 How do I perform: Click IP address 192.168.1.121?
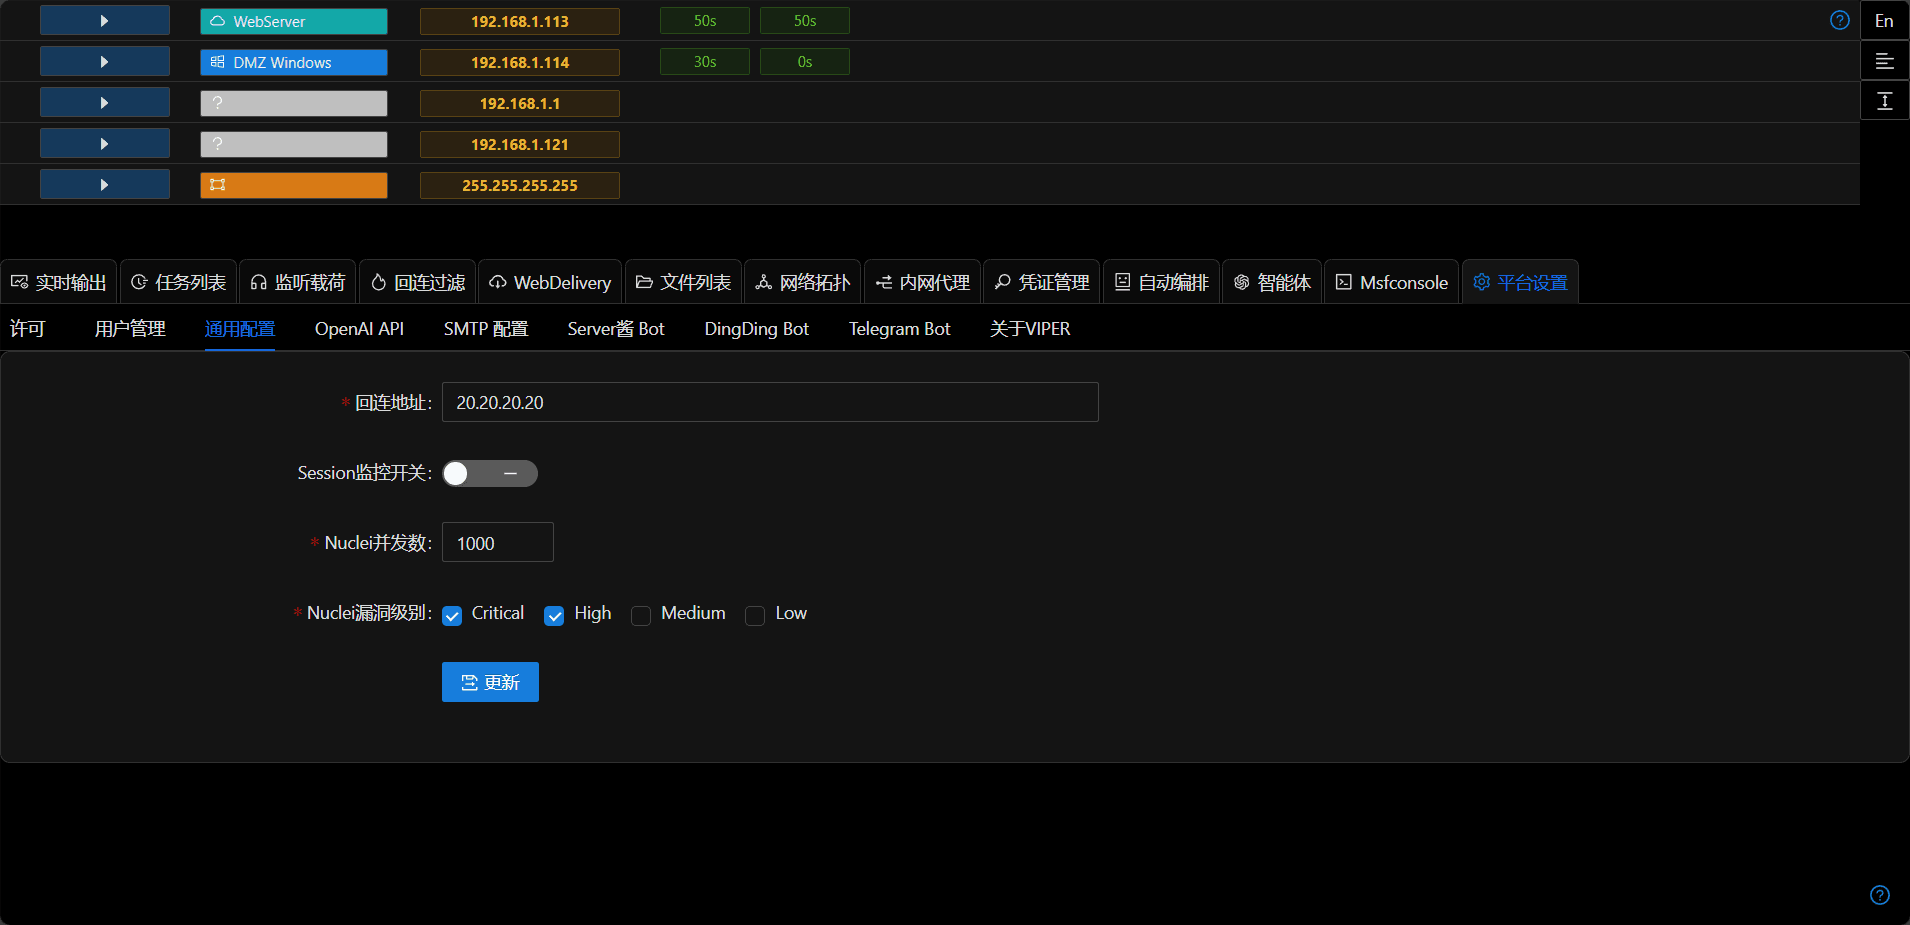(520, 144)
